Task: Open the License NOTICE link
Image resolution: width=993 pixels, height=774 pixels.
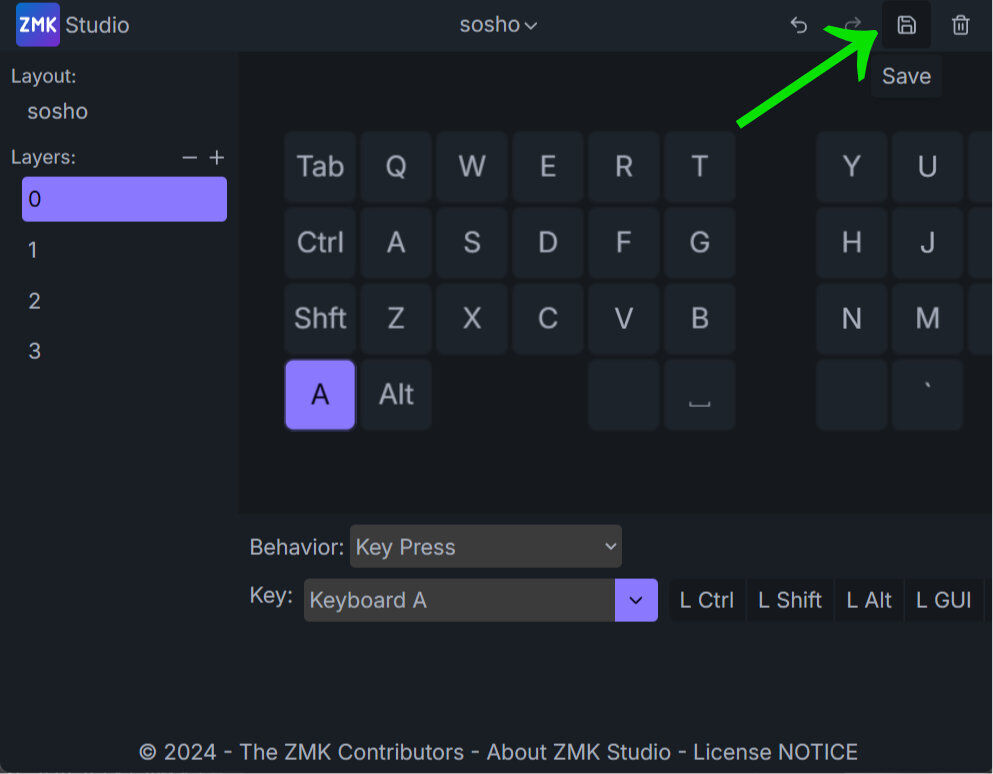Action: 775,752
